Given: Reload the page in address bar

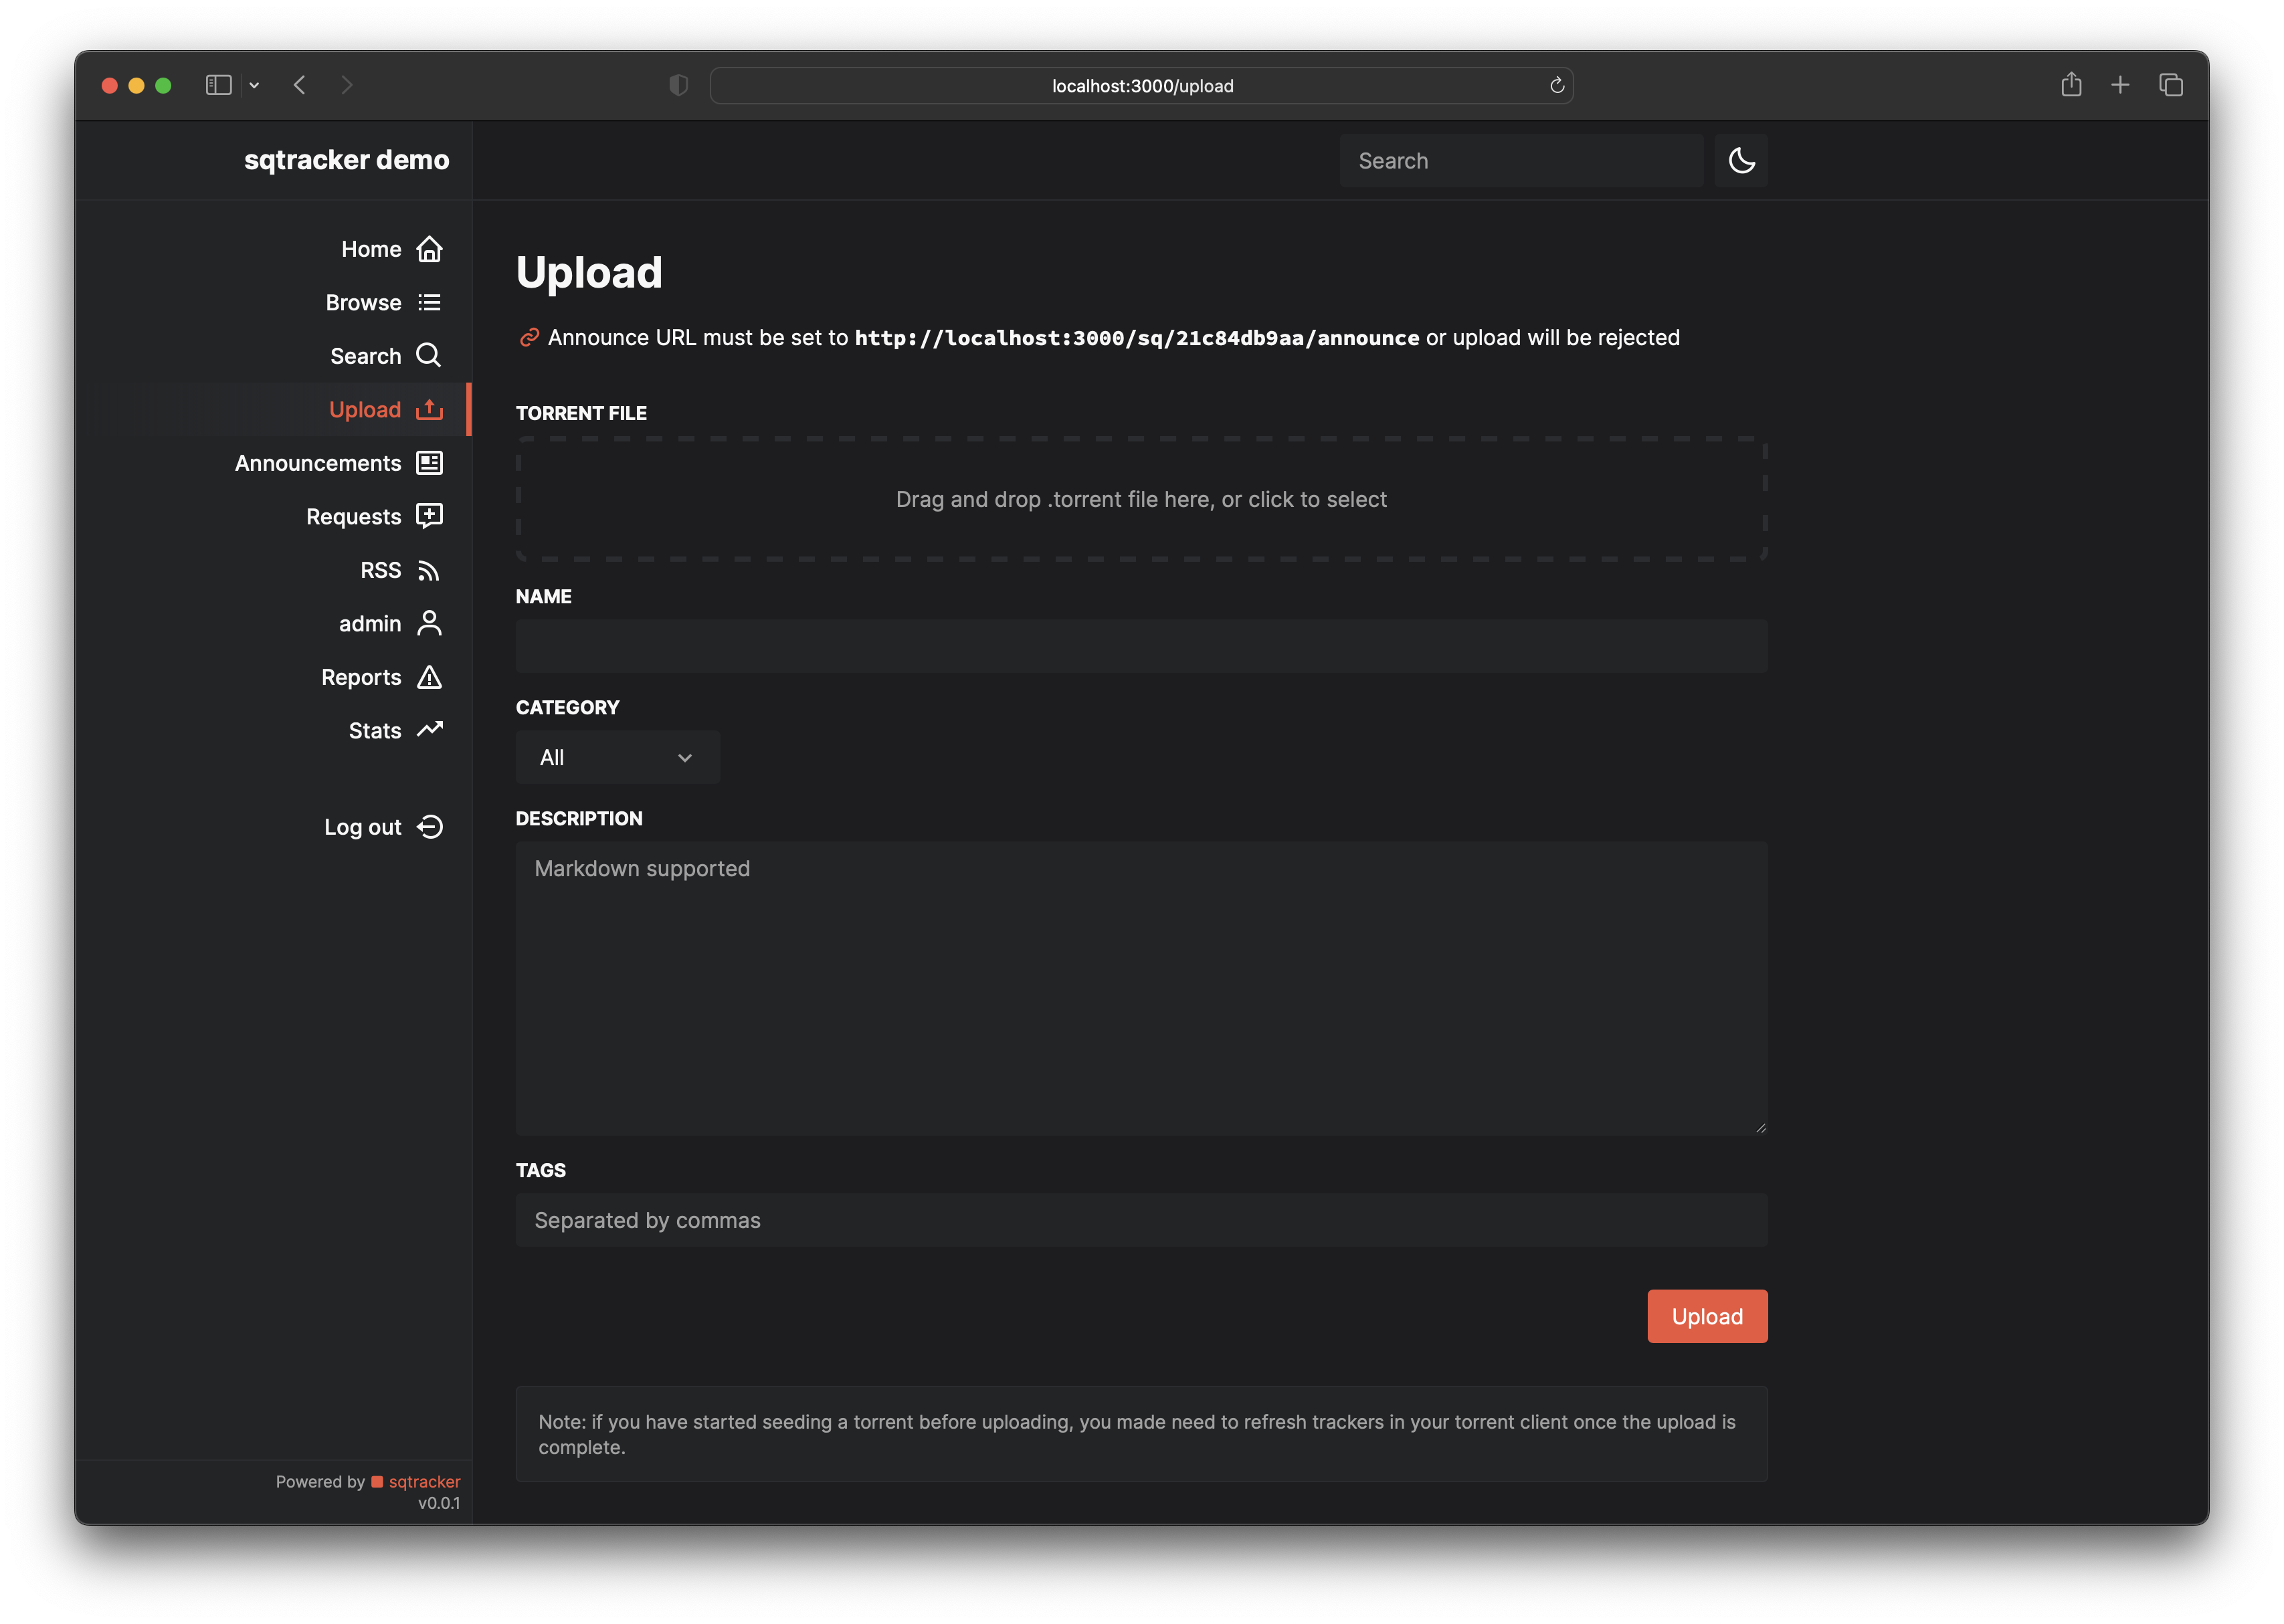Looking at the screenshot, I should (1556, 86).
